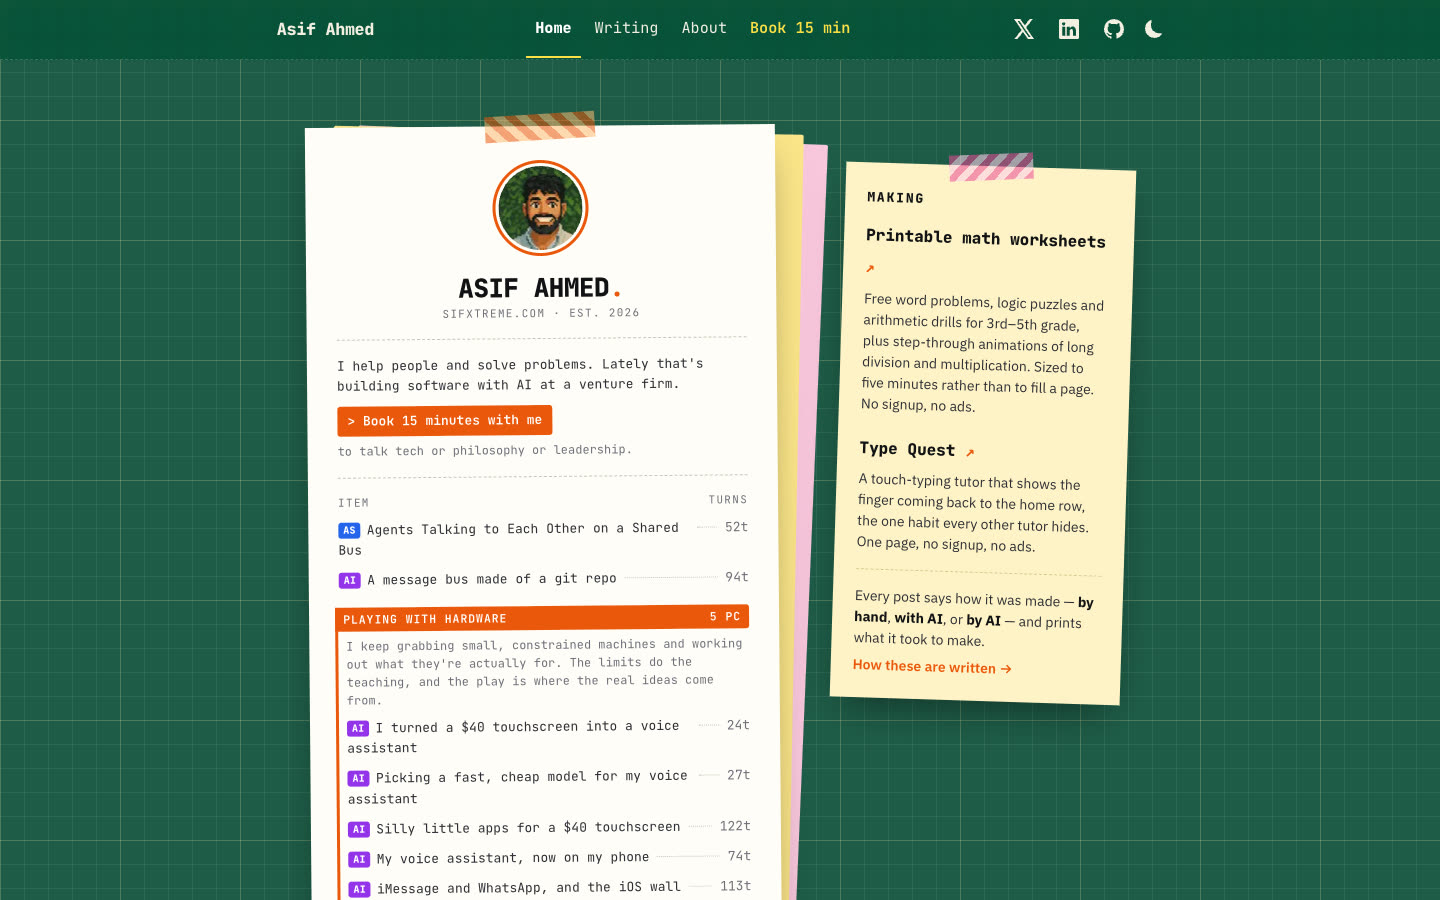Open the Book 15 min nav link
Image resolution: width=1440 pixels, height=900 pixels.
[800, 28]
